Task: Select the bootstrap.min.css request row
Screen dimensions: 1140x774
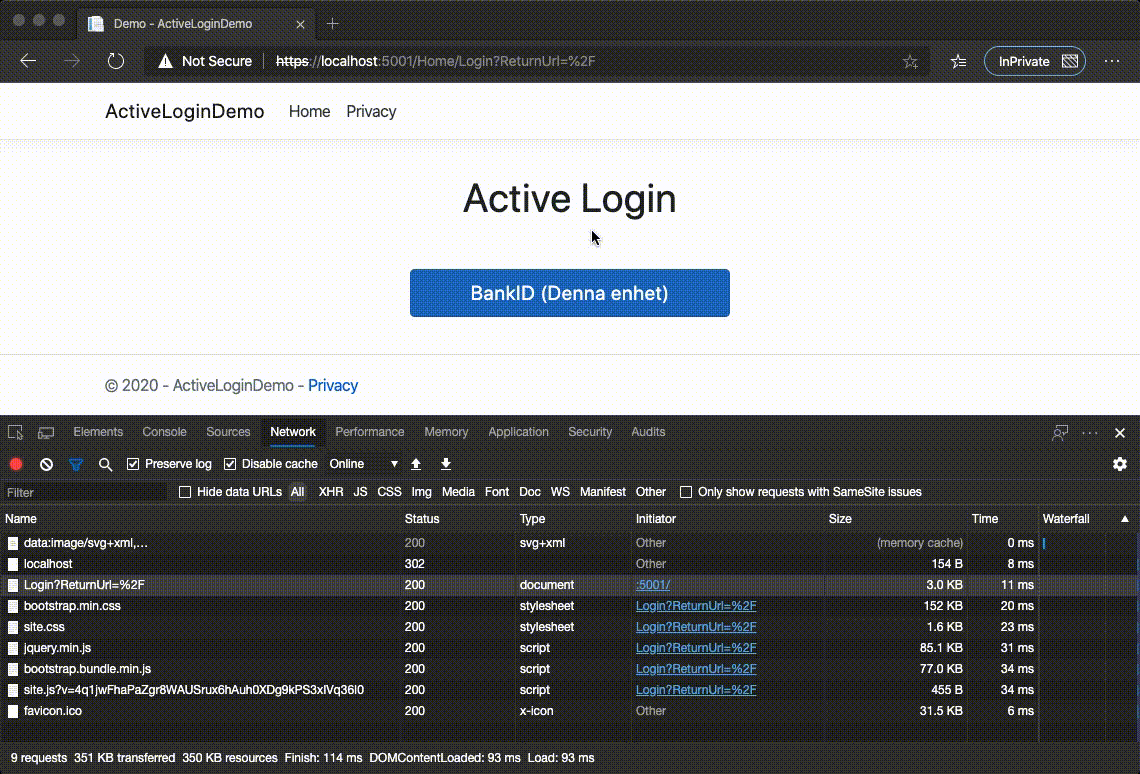Action: pyautogui.click(x=520, y=606)
